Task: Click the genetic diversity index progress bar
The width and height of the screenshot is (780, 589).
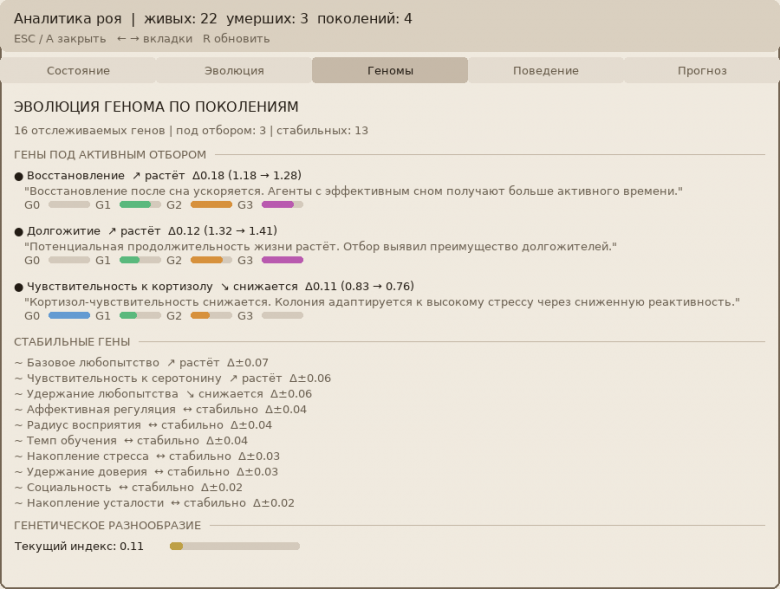Action: [x=235, y=546]
